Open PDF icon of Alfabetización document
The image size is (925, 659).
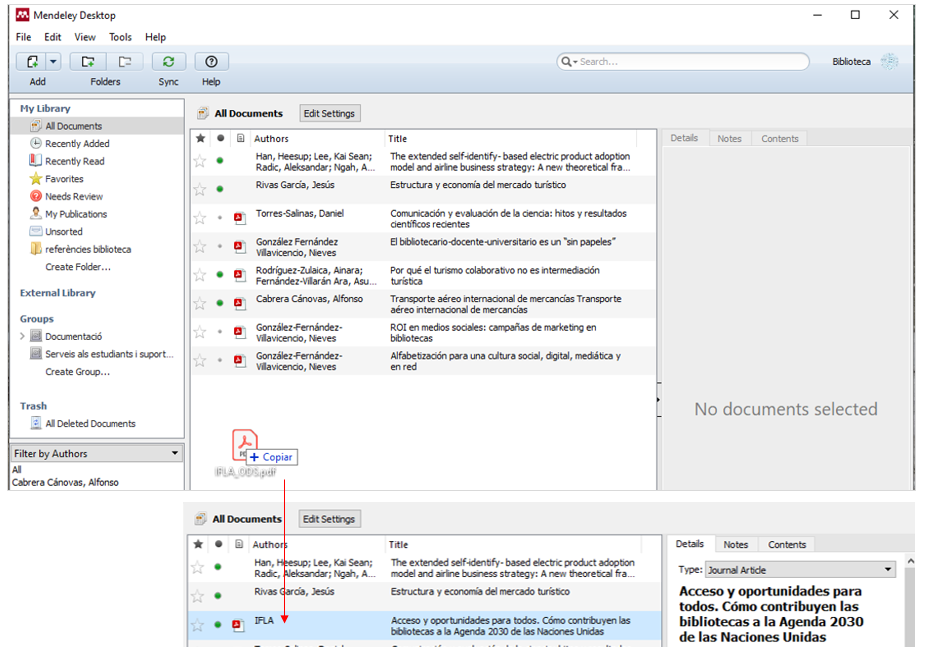[240, 360]
